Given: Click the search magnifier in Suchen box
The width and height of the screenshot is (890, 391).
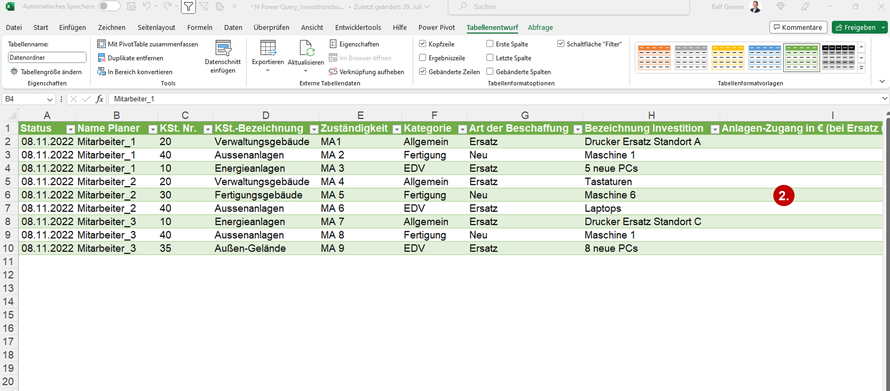Looking at the screenshot, I should (463, 6).
